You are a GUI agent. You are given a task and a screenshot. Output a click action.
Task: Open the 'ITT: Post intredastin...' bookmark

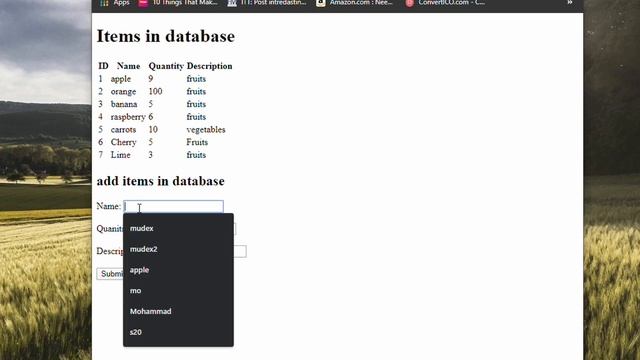pos(267,3)
